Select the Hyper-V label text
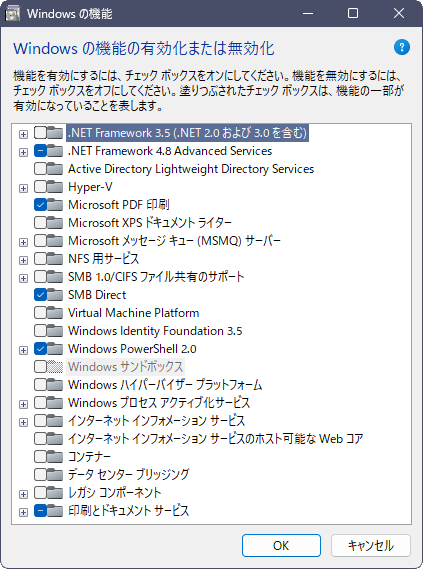Image resolution: width=423 pixels, height=569 pixels. (90, 187)
